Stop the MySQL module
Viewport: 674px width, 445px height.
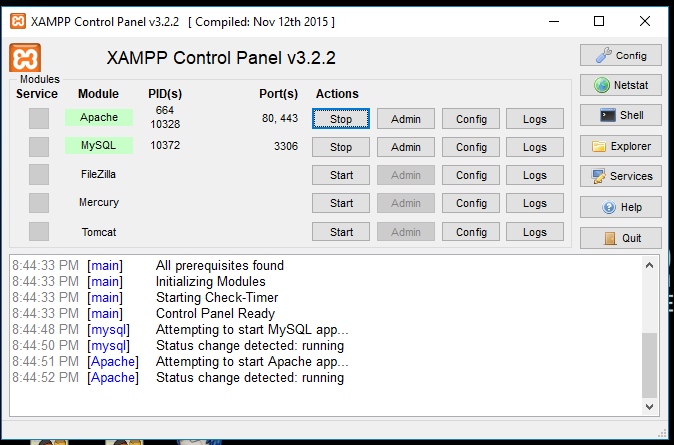point(341,147)
